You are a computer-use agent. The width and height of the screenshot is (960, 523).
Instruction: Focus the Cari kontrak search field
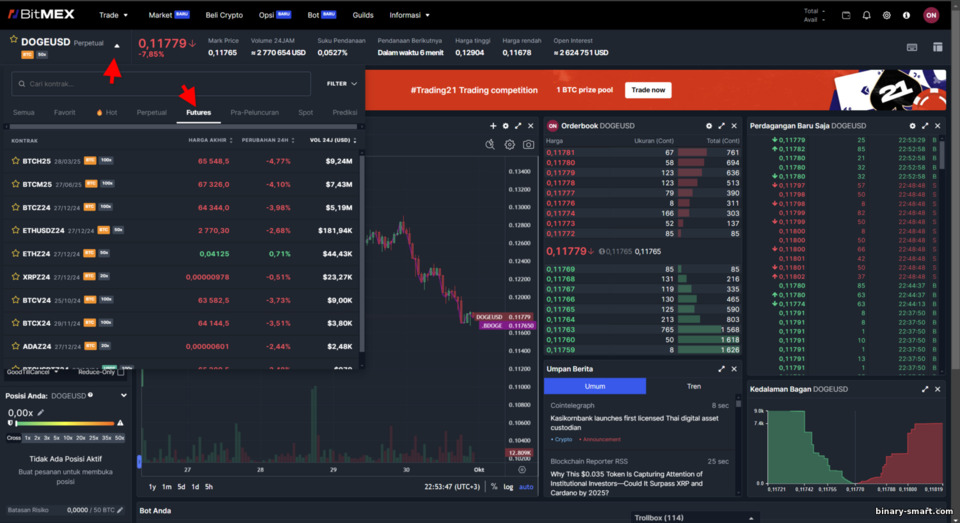click(x=161, y=84)
